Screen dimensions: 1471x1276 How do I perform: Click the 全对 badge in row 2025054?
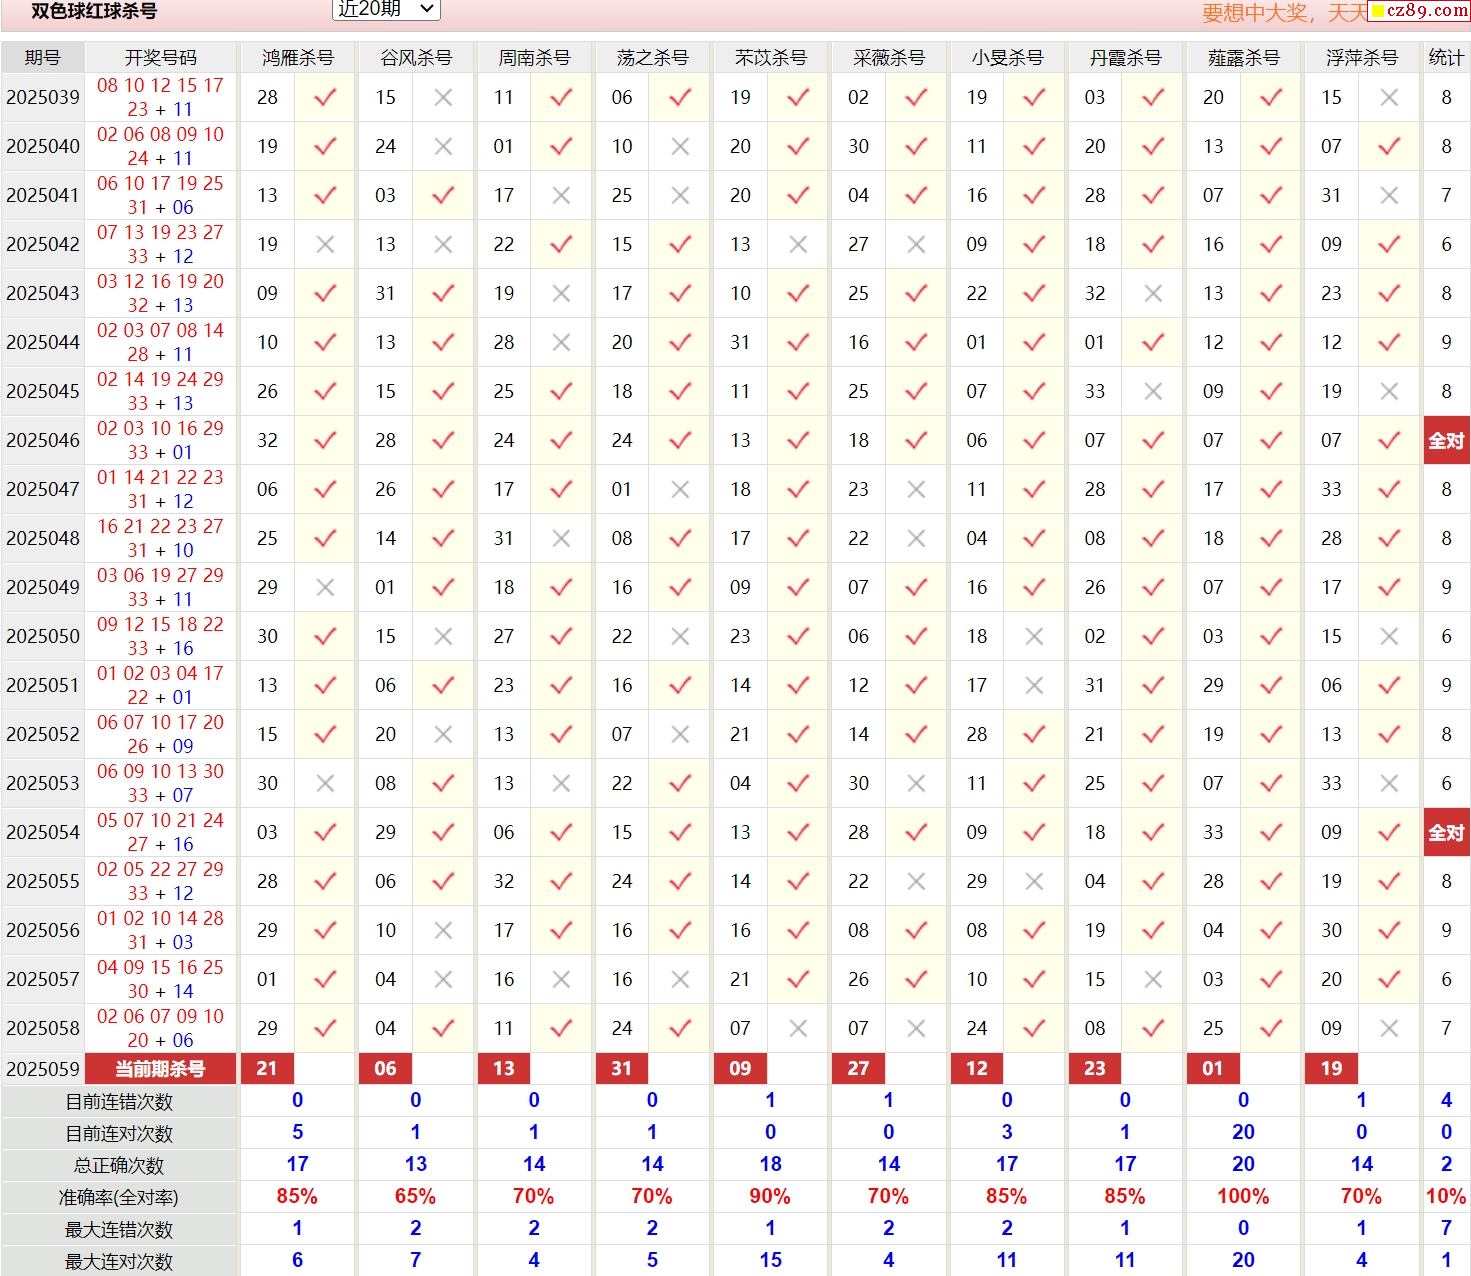tap(1446, 833)
